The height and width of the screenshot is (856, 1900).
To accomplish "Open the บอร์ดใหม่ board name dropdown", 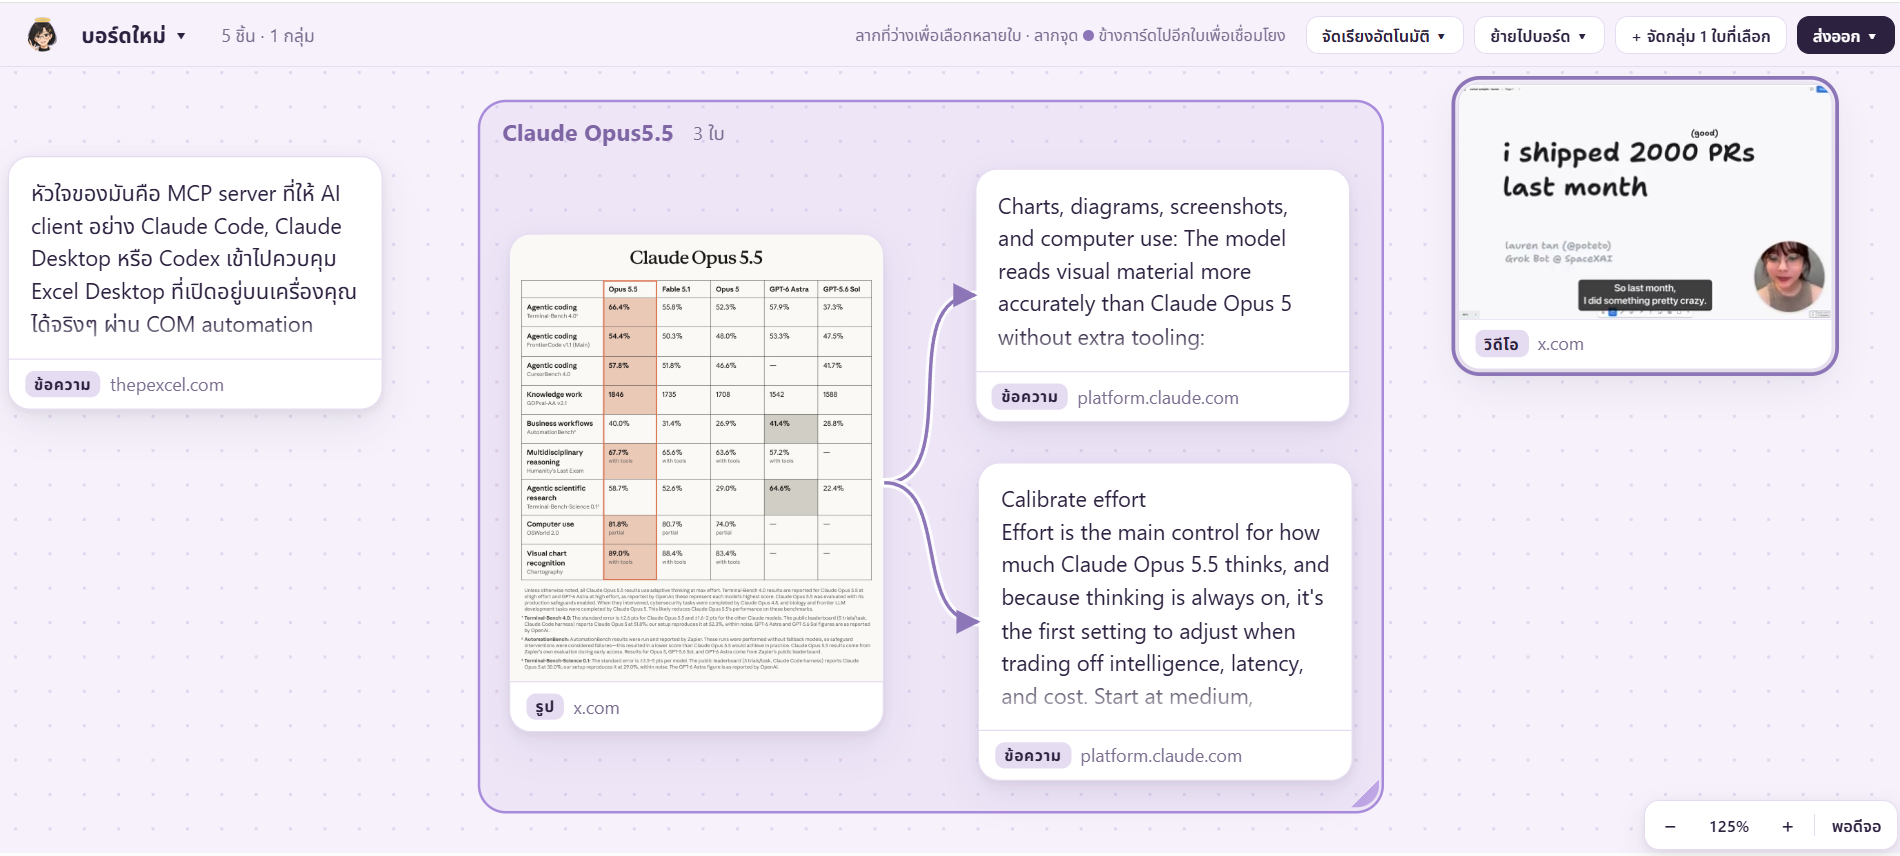I will pos(134,36).
